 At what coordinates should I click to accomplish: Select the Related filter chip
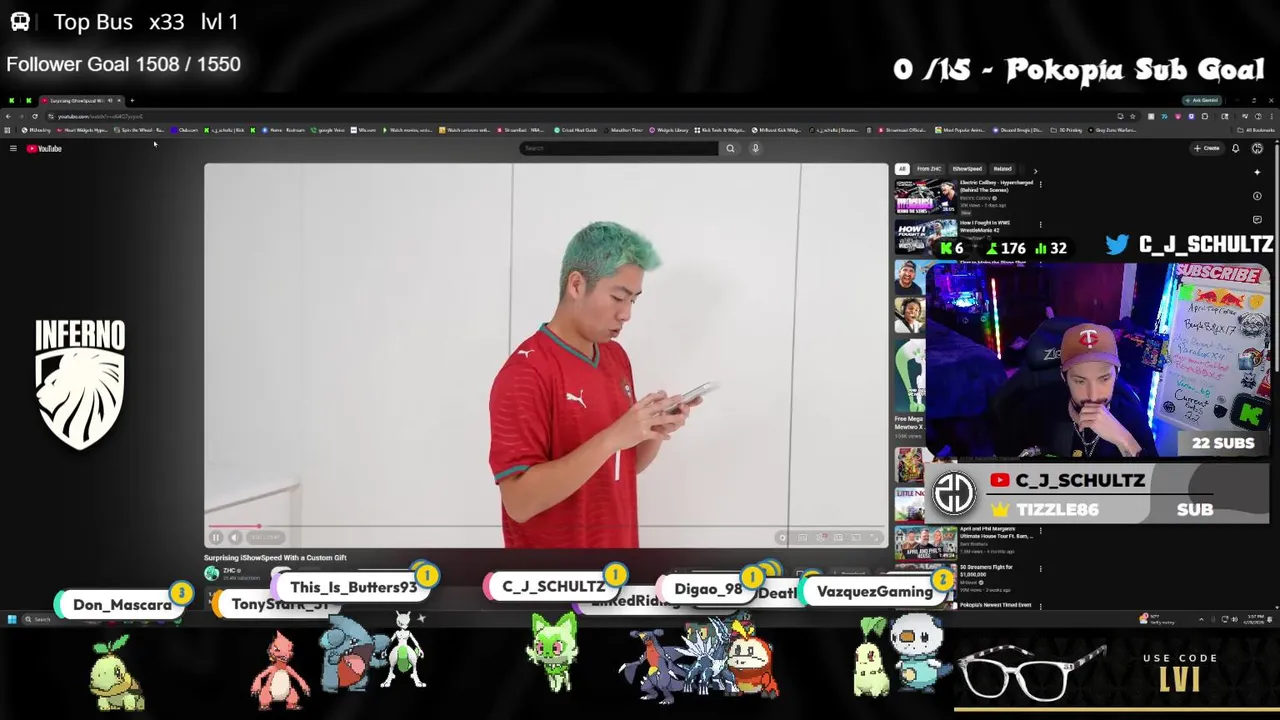point(1002,169)
